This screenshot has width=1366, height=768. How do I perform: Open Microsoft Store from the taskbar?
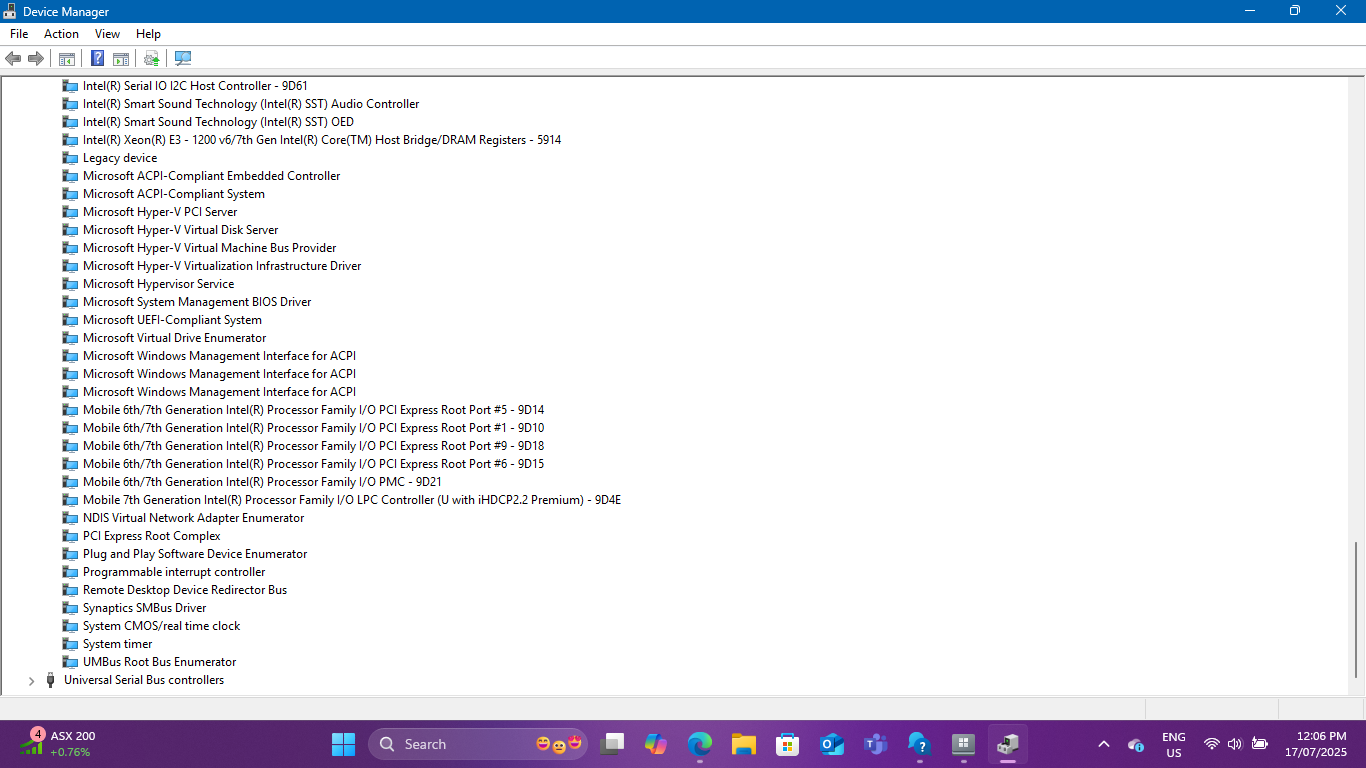pyautogui.click(x=787, y=744)
